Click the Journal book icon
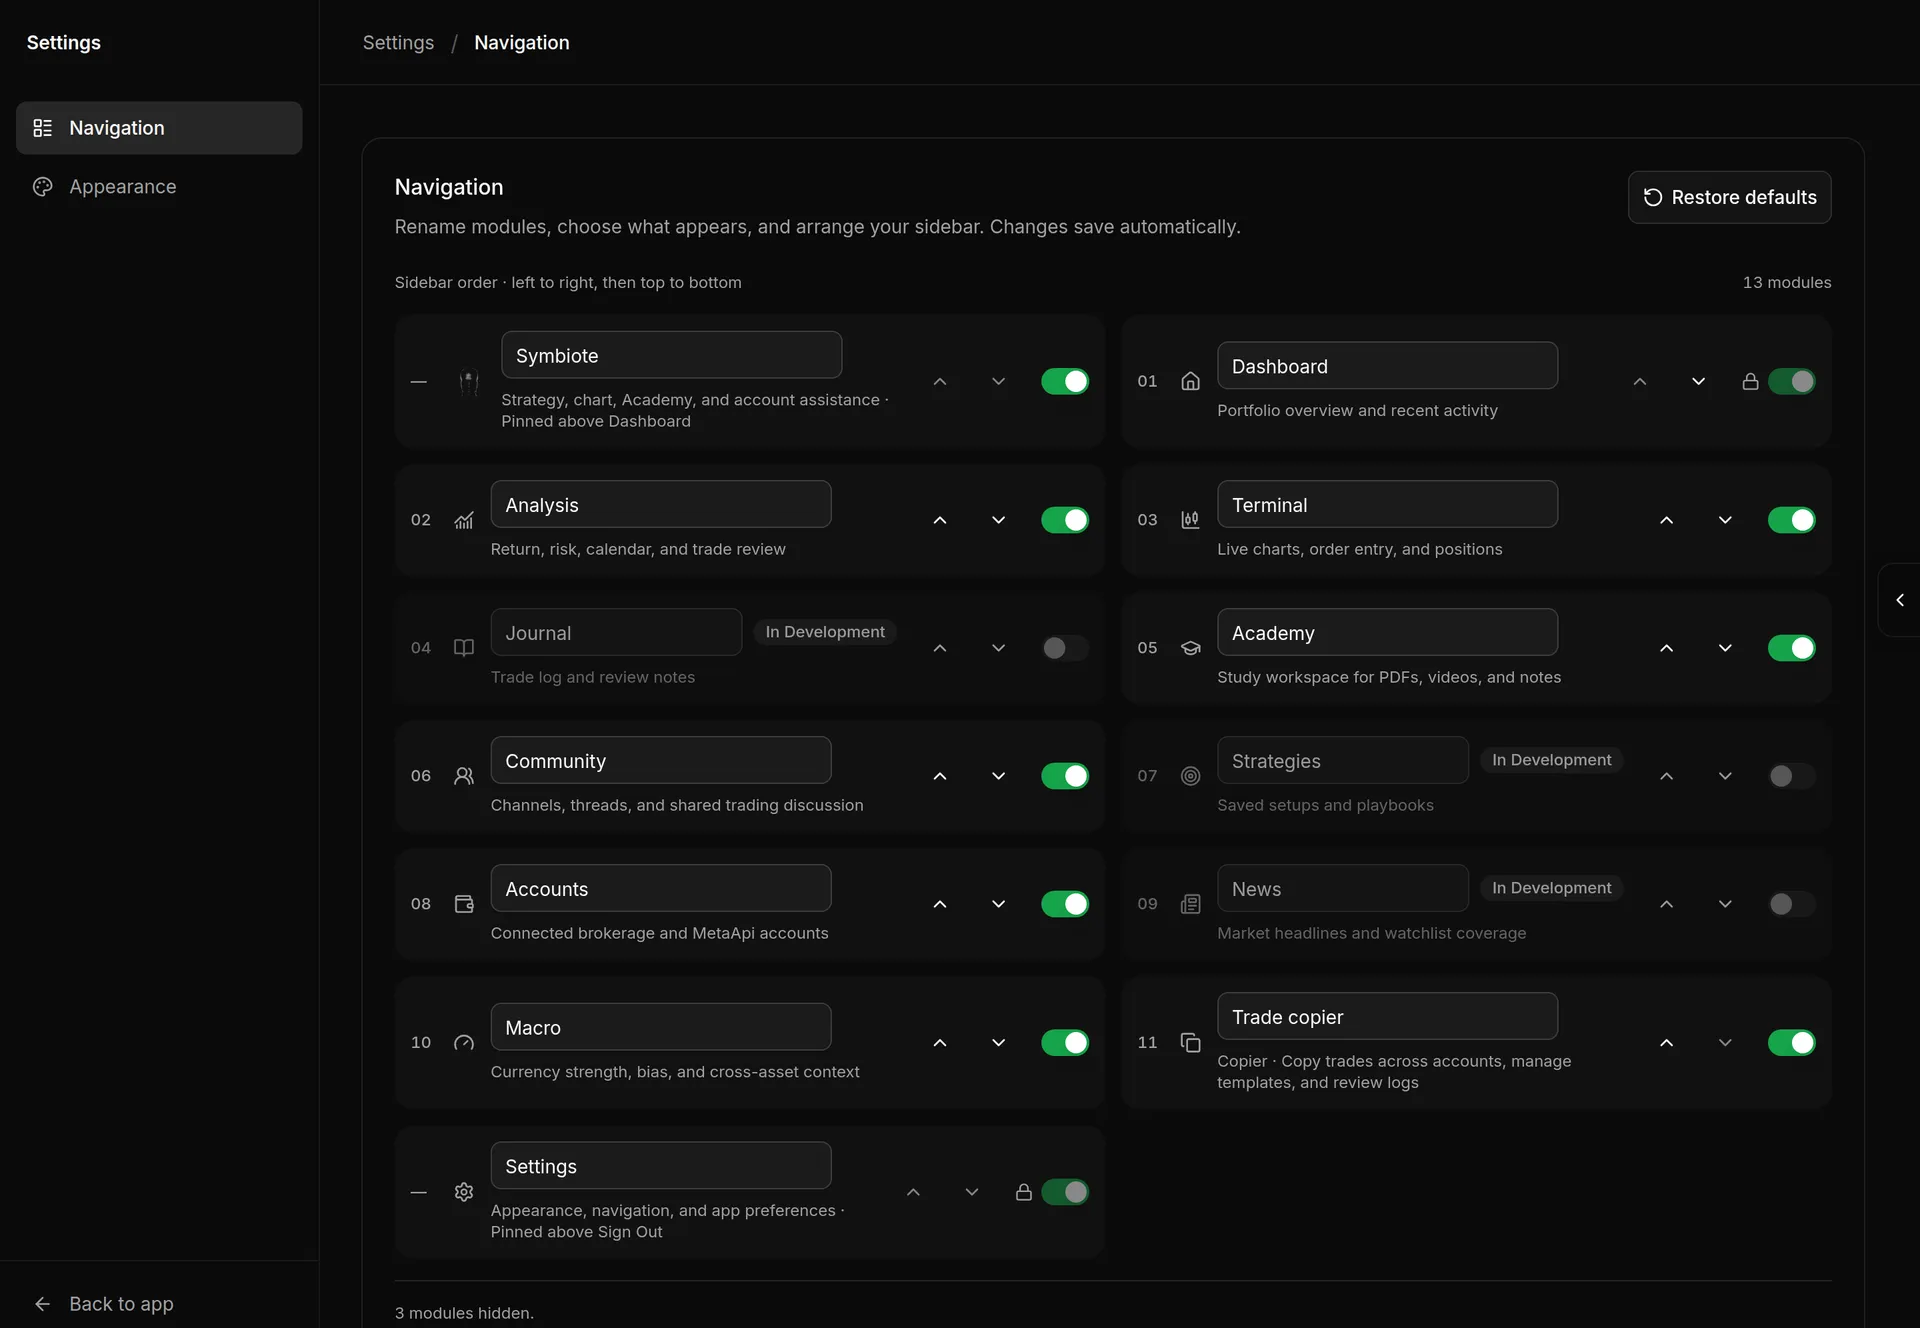 point(464,648)
